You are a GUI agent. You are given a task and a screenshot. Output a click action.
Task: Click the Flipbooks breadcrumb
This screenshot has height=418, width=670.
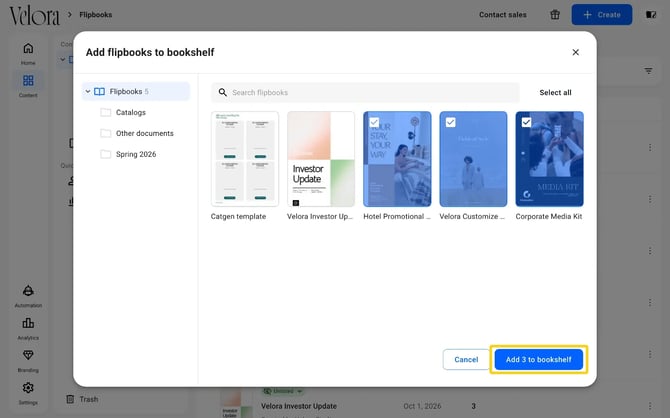[96, 15]
